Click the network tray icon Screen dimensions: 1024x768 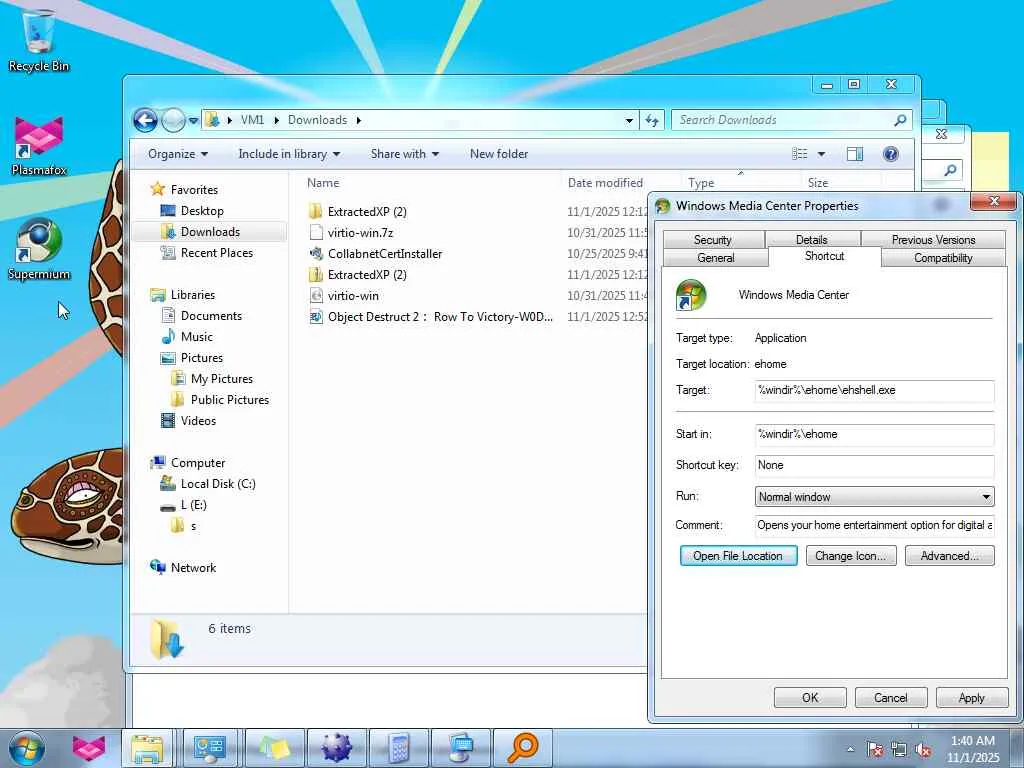[x=899, y=750]
